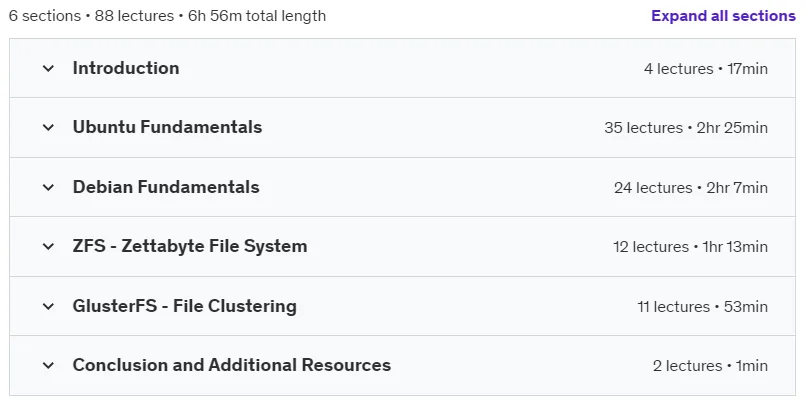
Task: Click the 24 lectures • 2hr 7min label
Action: [x=691, y=188]
